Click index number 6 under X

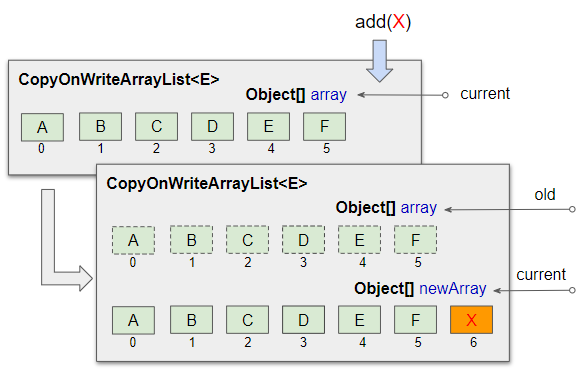473,342
